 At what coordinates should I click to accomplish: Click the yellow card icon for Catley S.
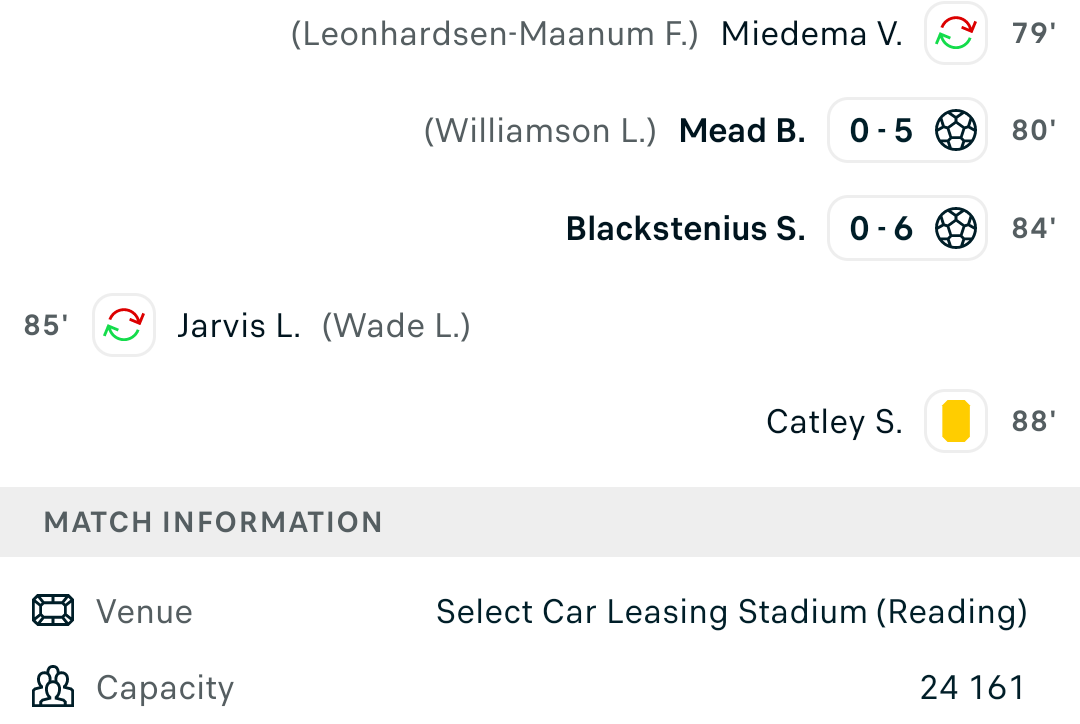pos(955,421)
